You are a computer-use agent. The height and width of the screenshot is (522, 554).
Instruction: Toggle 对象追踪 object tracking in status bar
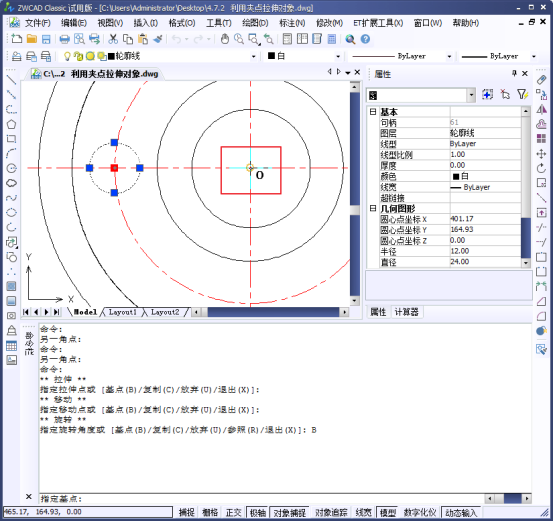pyautogui.click(x=331, y=512)
